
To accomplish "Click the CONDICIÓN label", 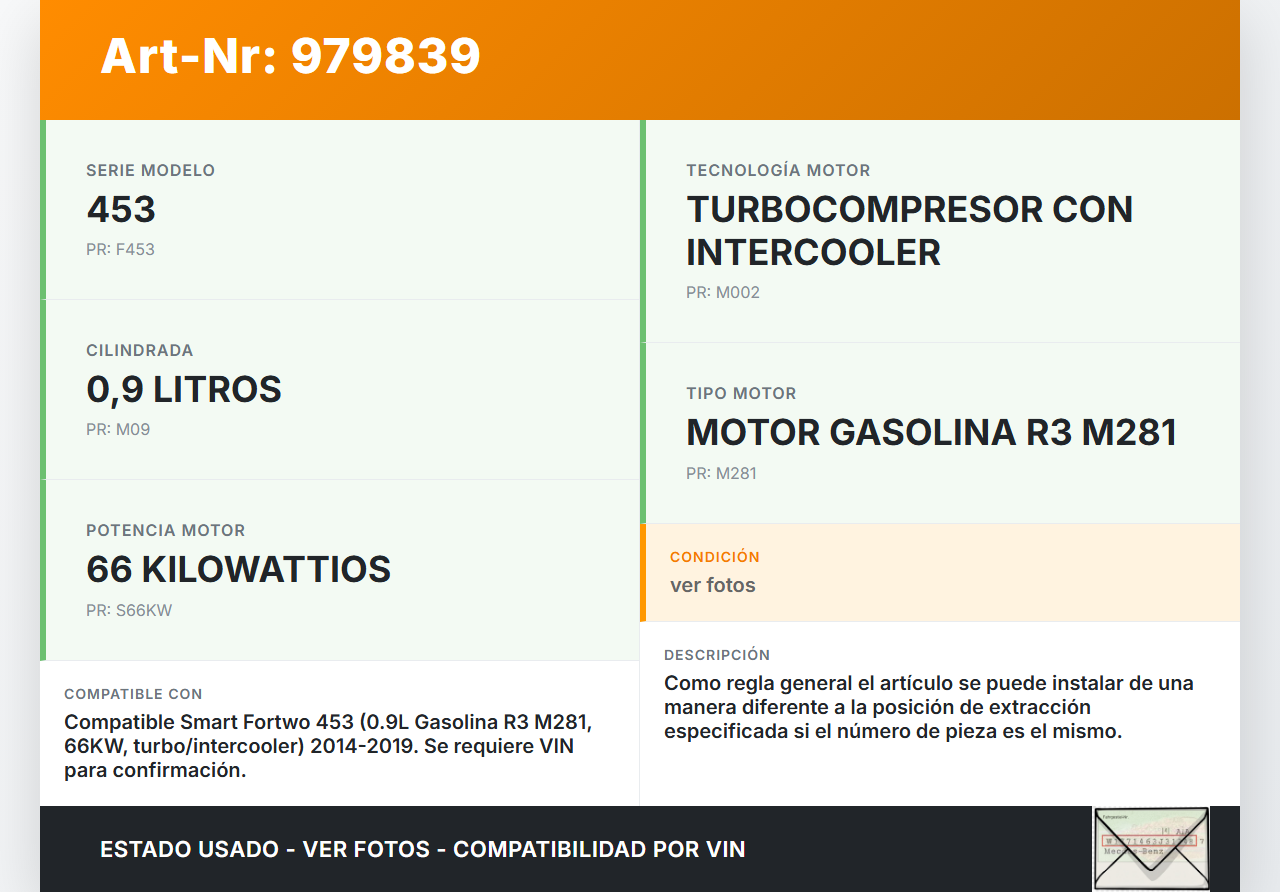I will click(715, 556).
